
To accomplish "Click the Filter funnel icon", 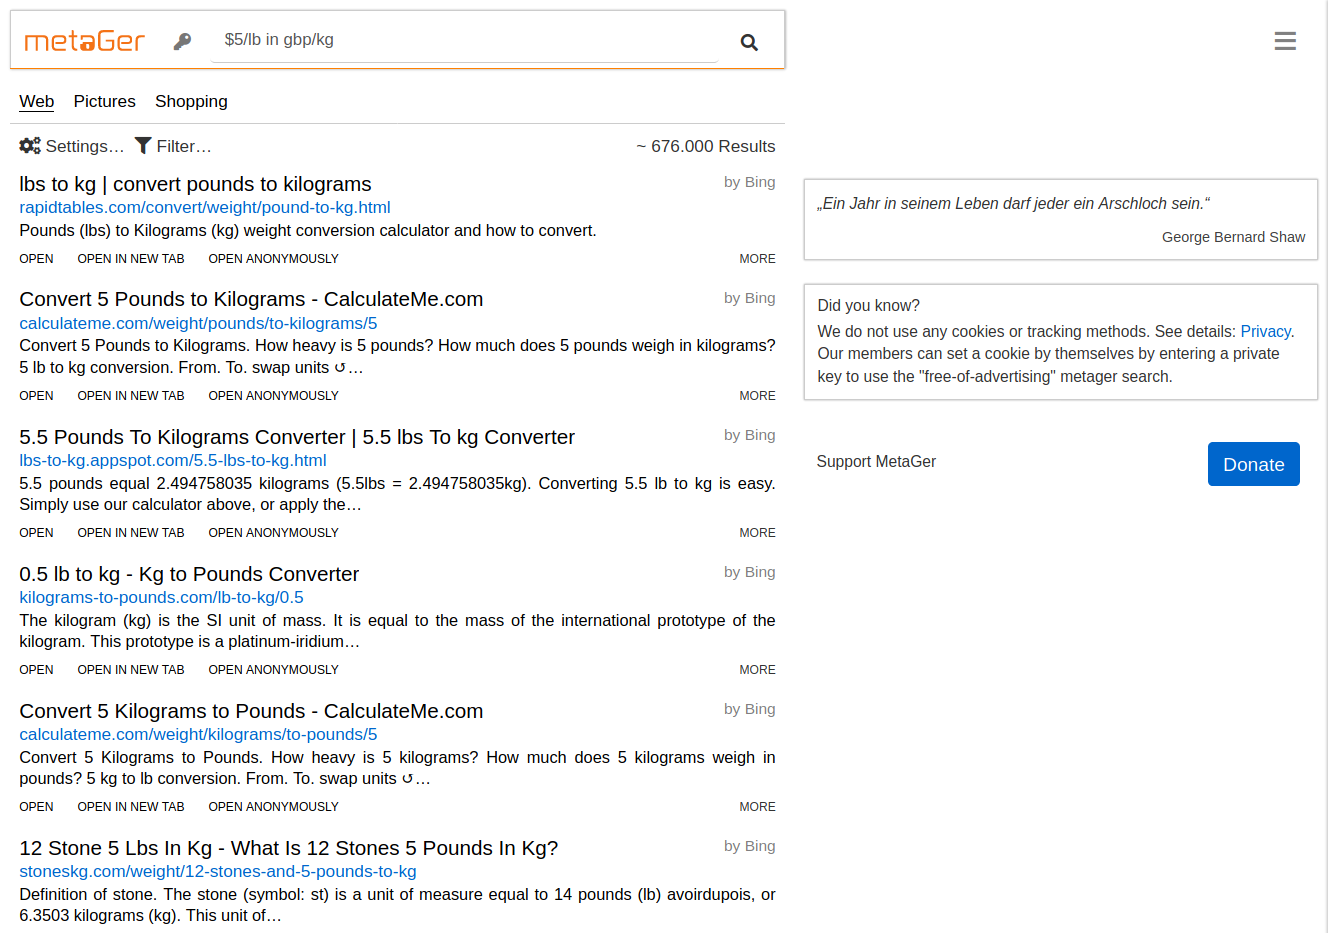I will pyautogui.click(x=143, y=146).
